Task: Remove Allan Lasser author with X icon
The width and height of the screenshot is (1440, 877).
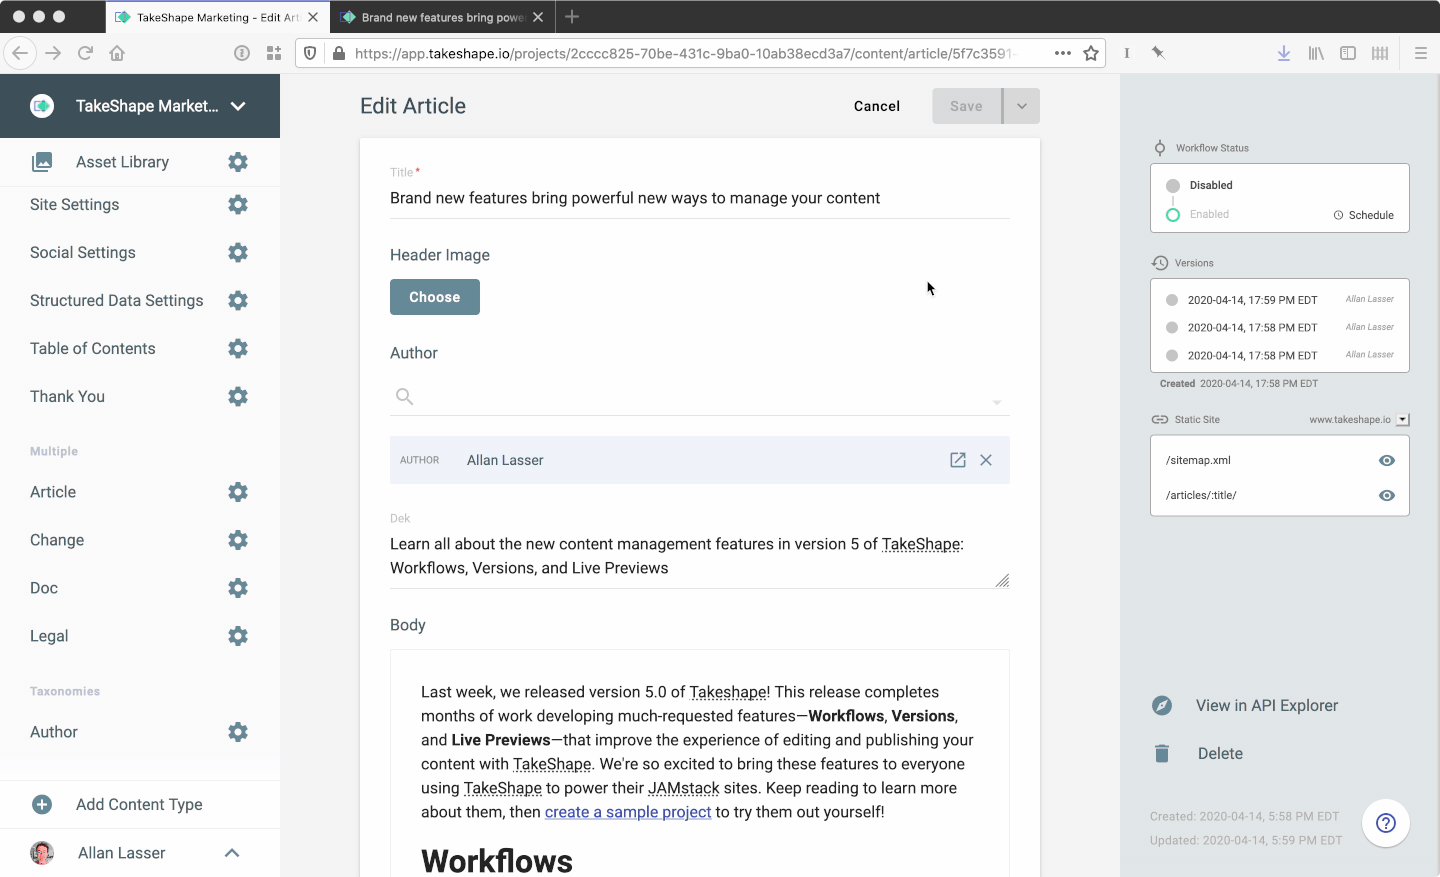Action: (986, 460)
